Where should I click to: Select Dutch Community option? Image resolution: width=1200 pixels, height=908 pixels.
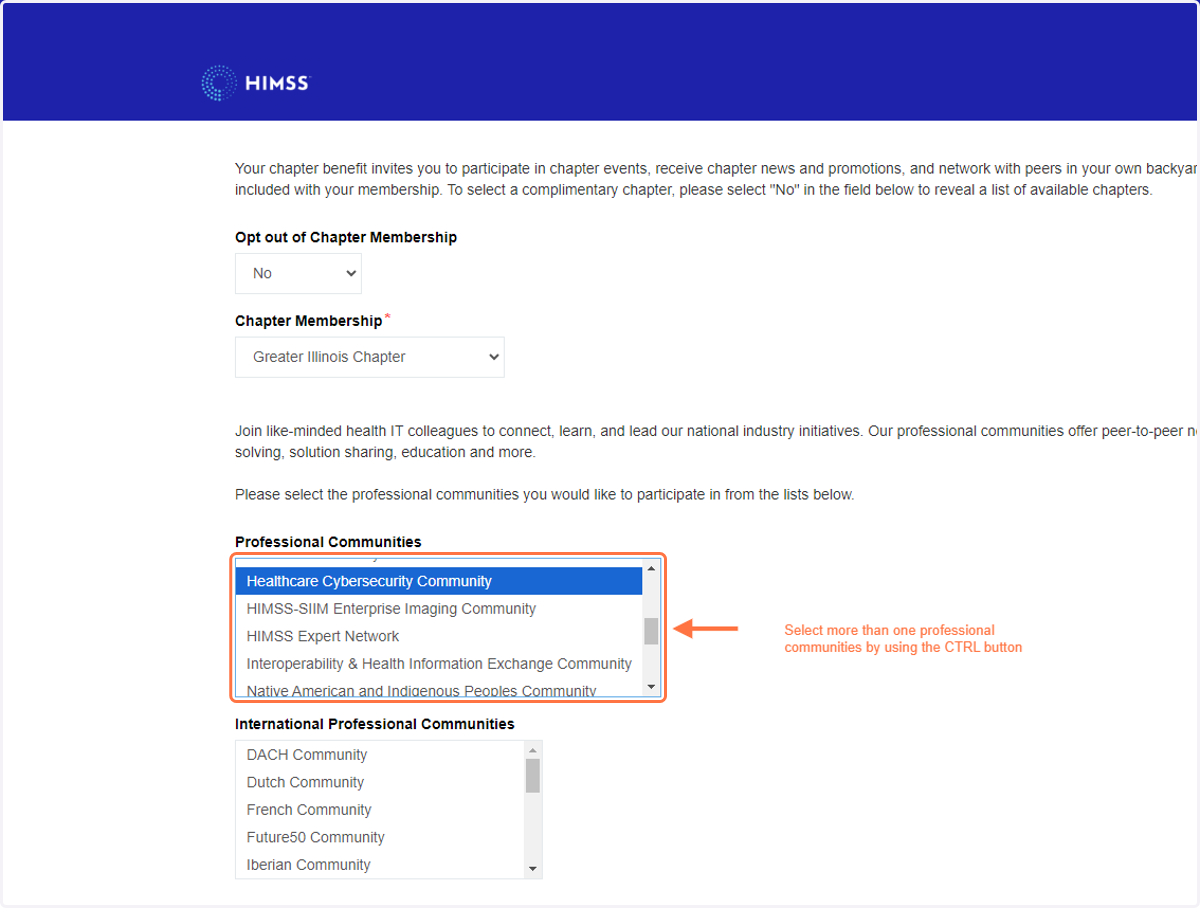pyautogui.click(x=380, y=782)
